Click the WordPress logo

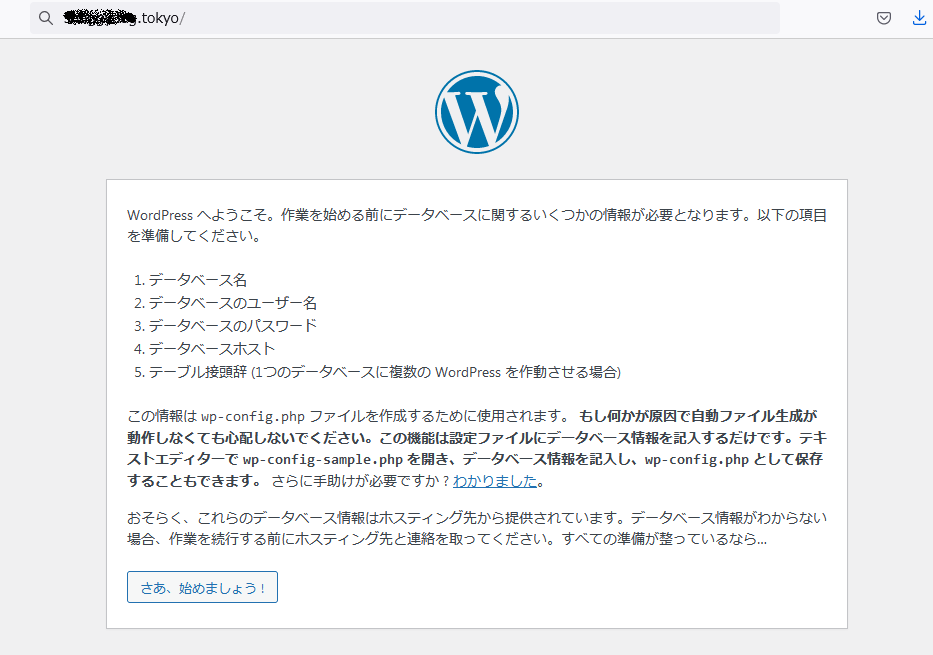[477, 111]
